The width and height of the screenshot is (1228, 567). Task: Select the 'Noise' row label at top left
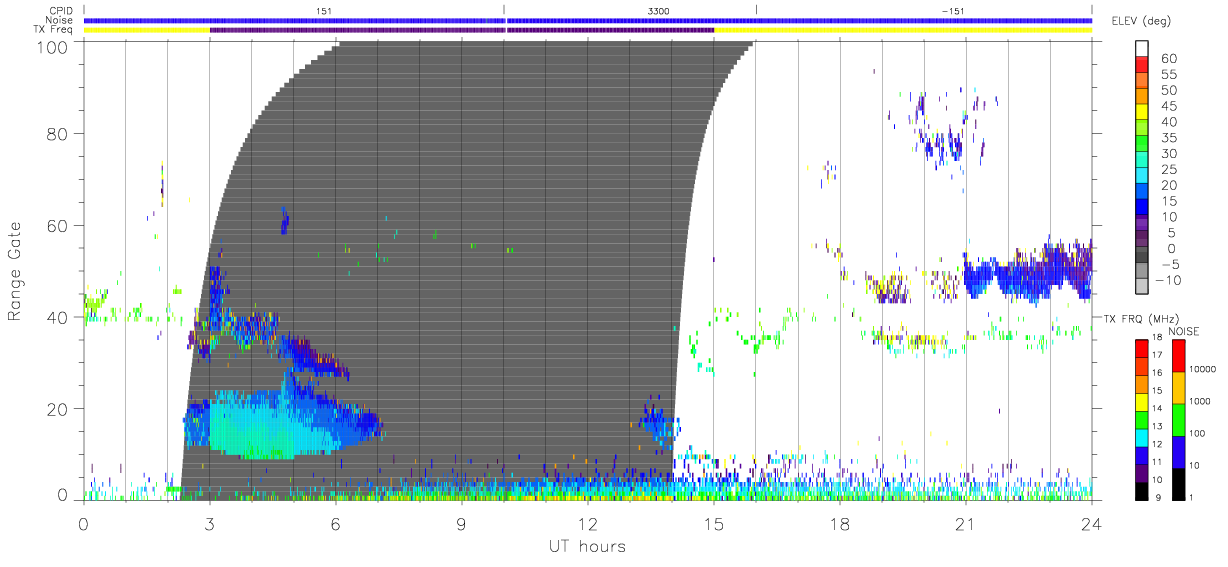pos(58,20)
